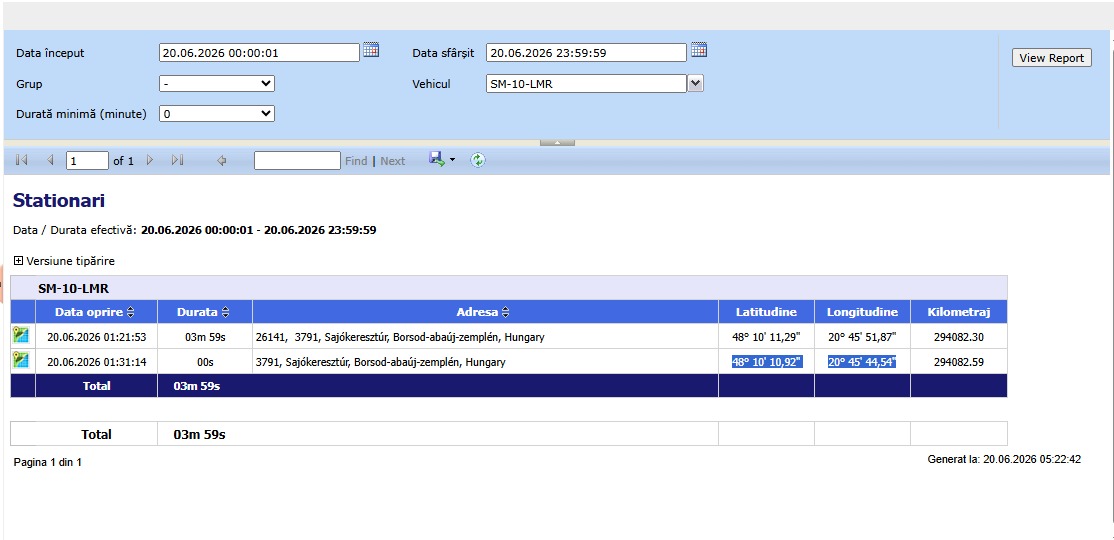Screen dimensions: 1114x540
Task: Click the current page number box
Action: [87, 161]
